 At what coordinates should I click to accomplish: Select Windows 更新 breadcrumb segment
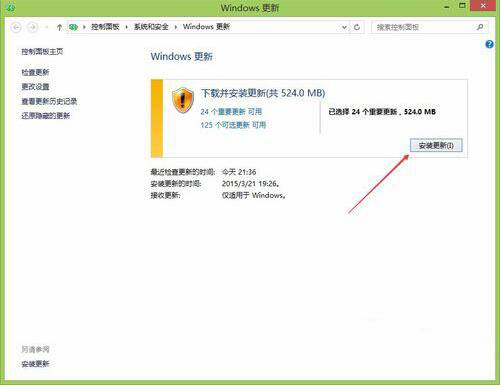click(206, 27)
